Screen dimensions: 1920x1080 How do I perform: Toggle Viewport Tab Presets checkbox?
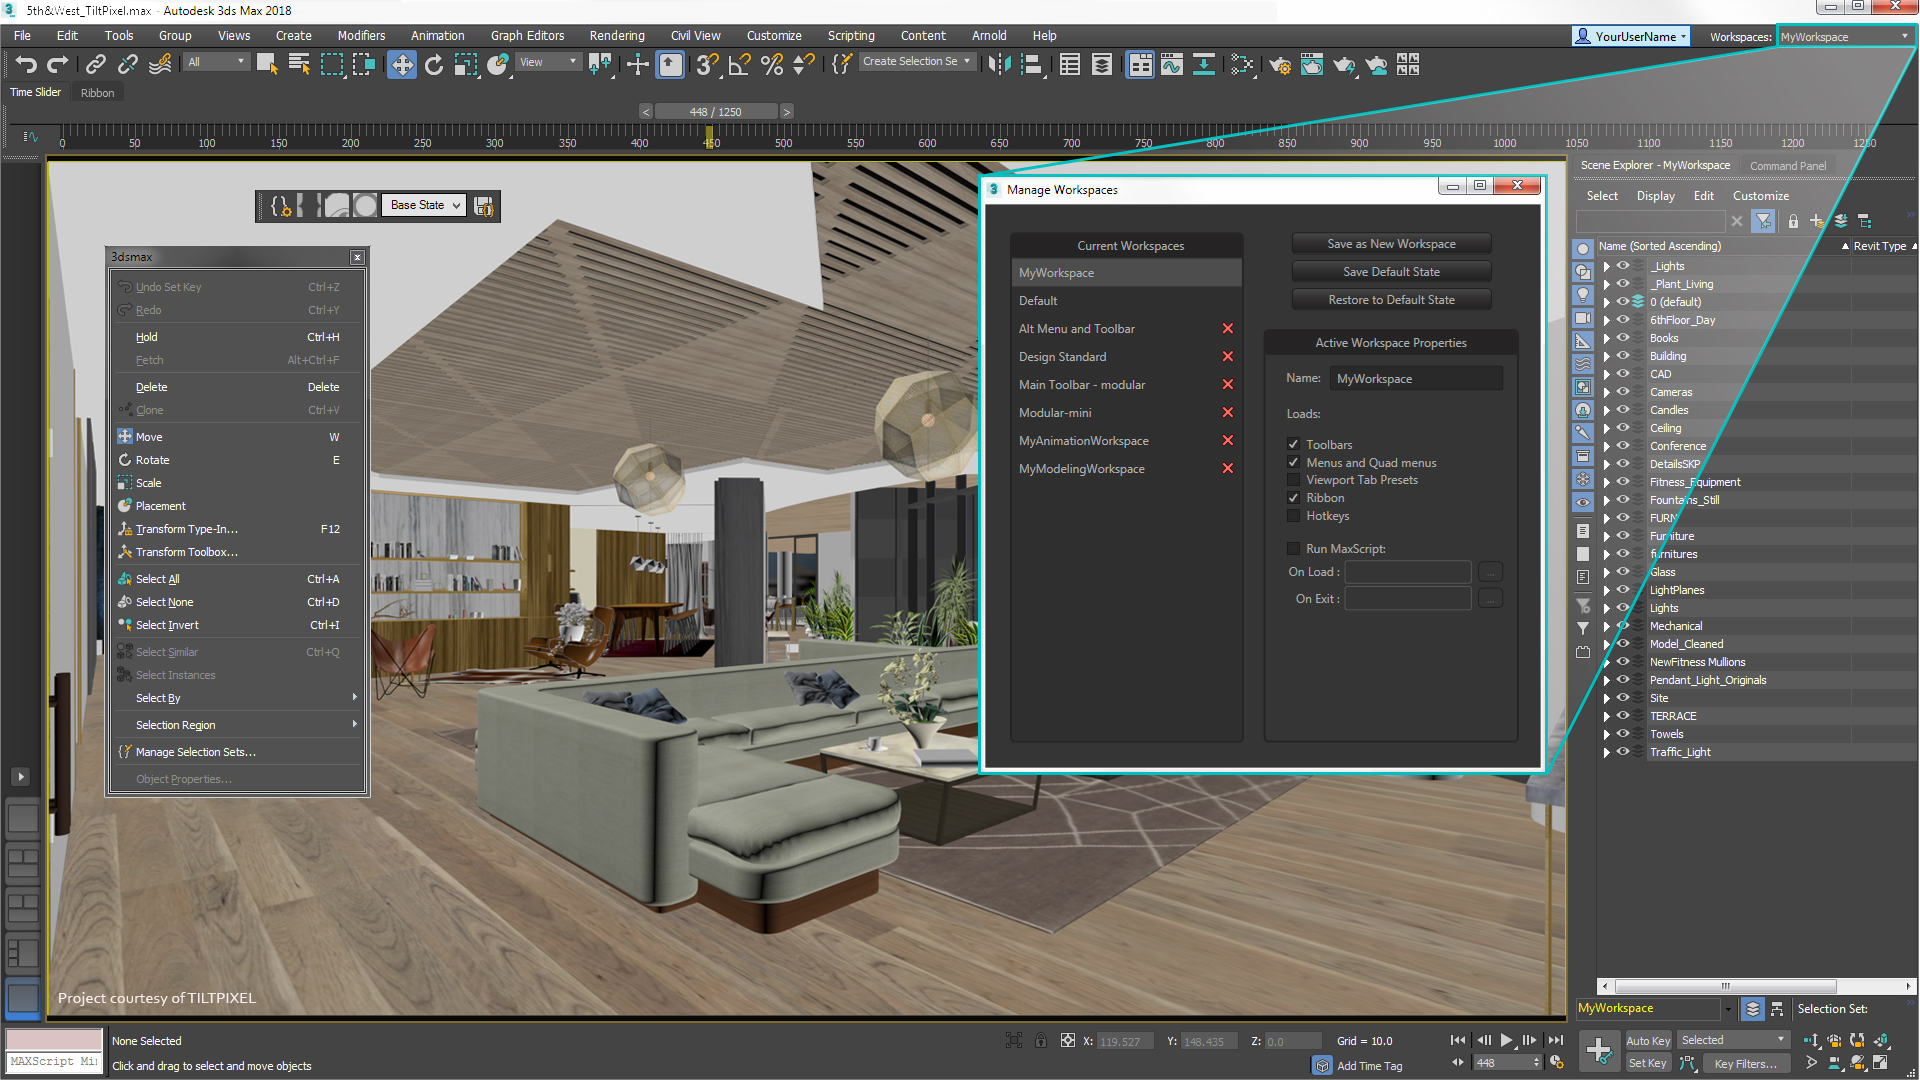(x=1295, y=480)
